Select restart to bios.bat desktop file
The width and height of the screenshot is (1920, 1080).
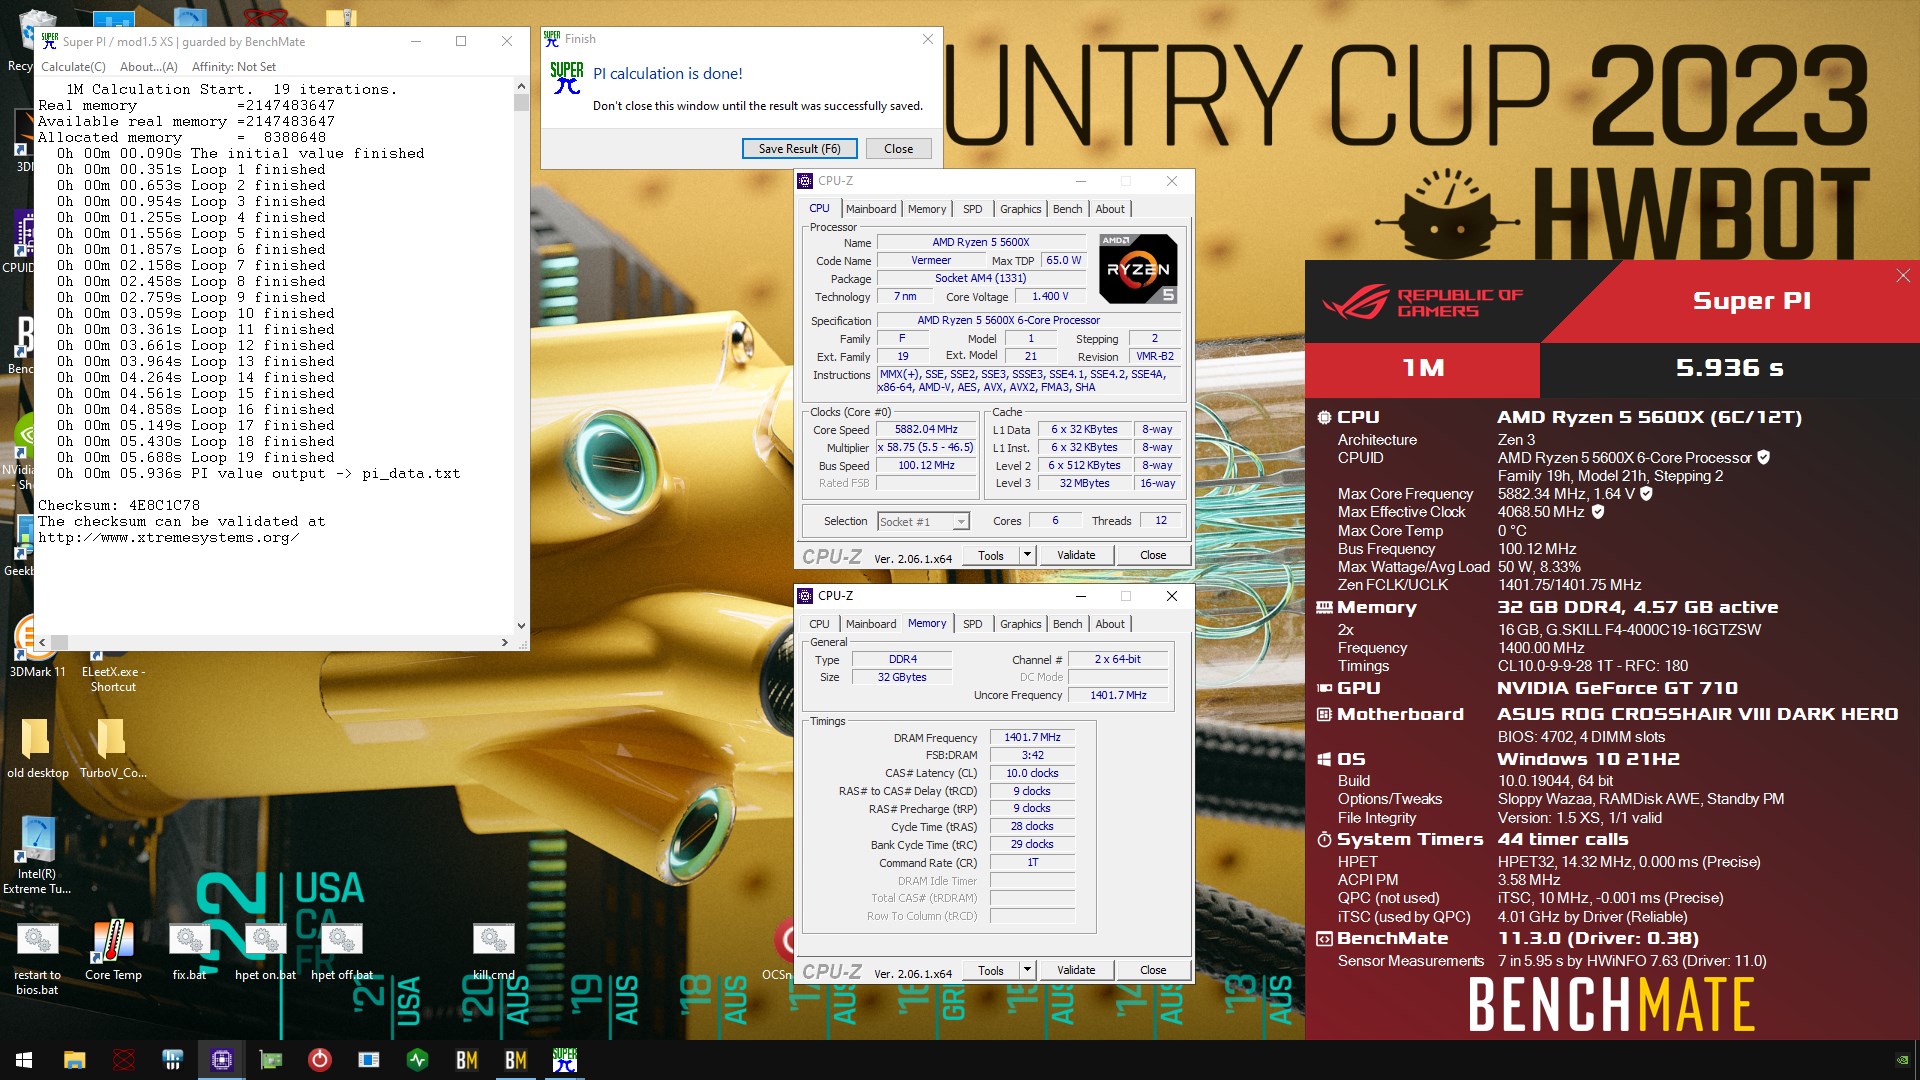[37, 958]
